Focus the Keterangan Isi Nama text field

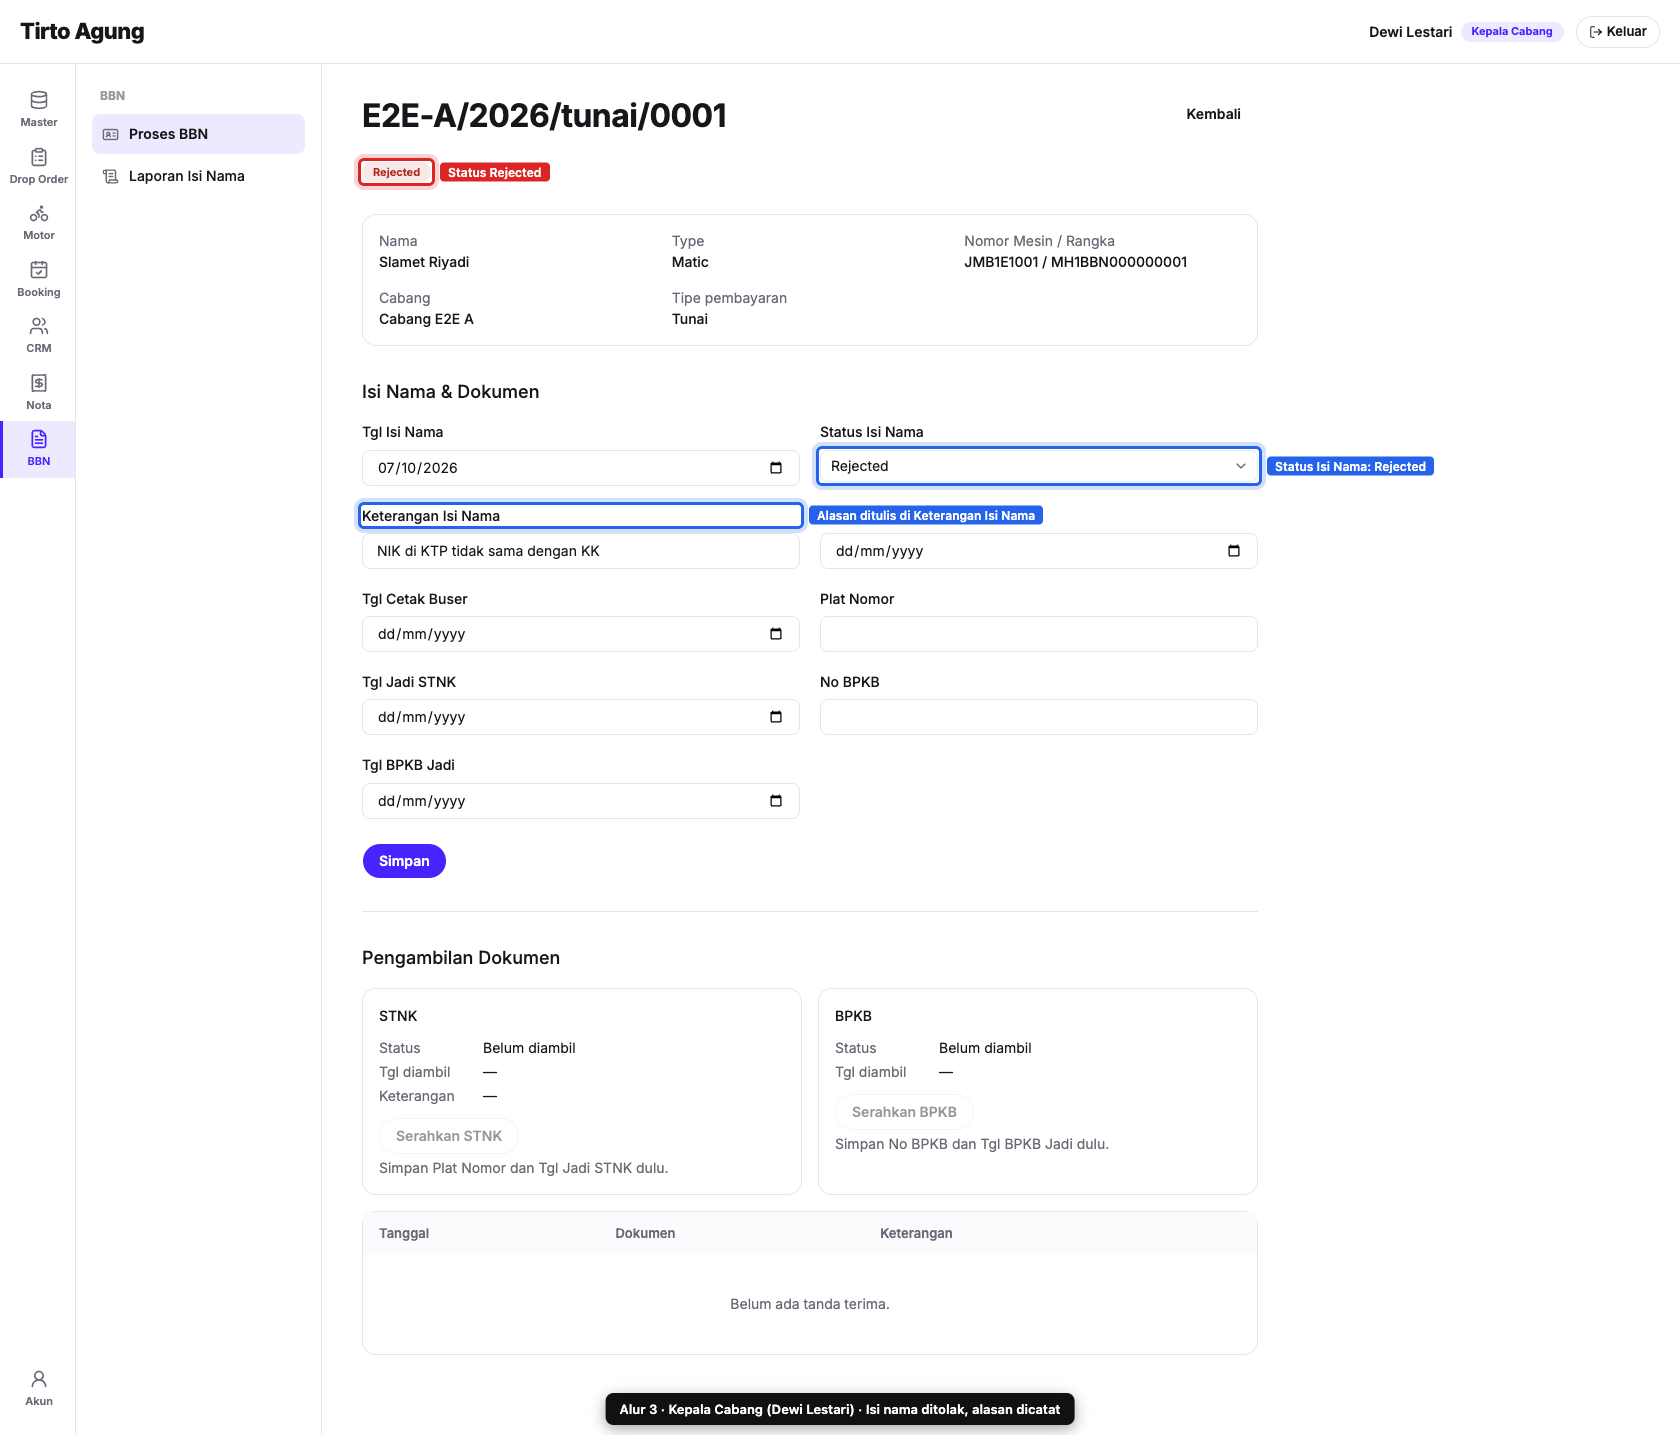pos(581,551)
